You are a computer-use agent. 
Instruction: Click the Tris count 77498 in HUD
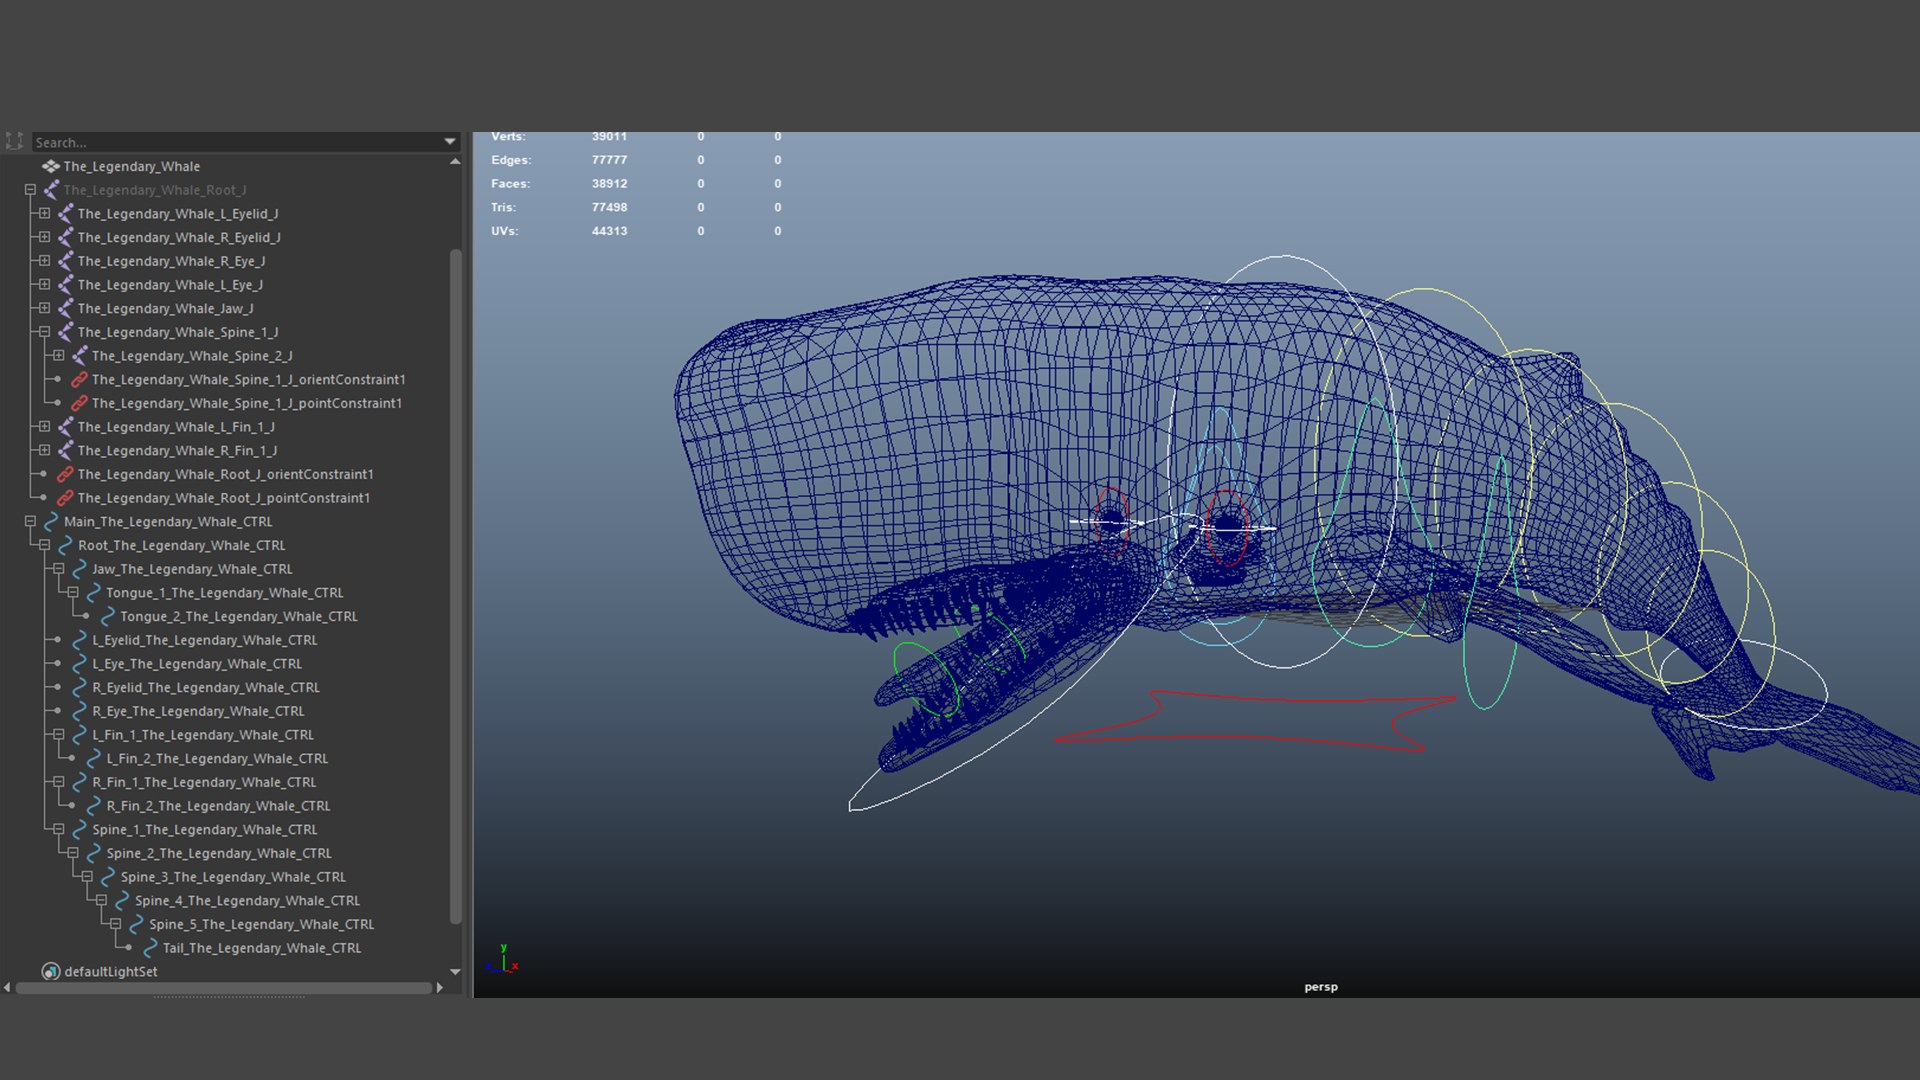coord(609,207)
